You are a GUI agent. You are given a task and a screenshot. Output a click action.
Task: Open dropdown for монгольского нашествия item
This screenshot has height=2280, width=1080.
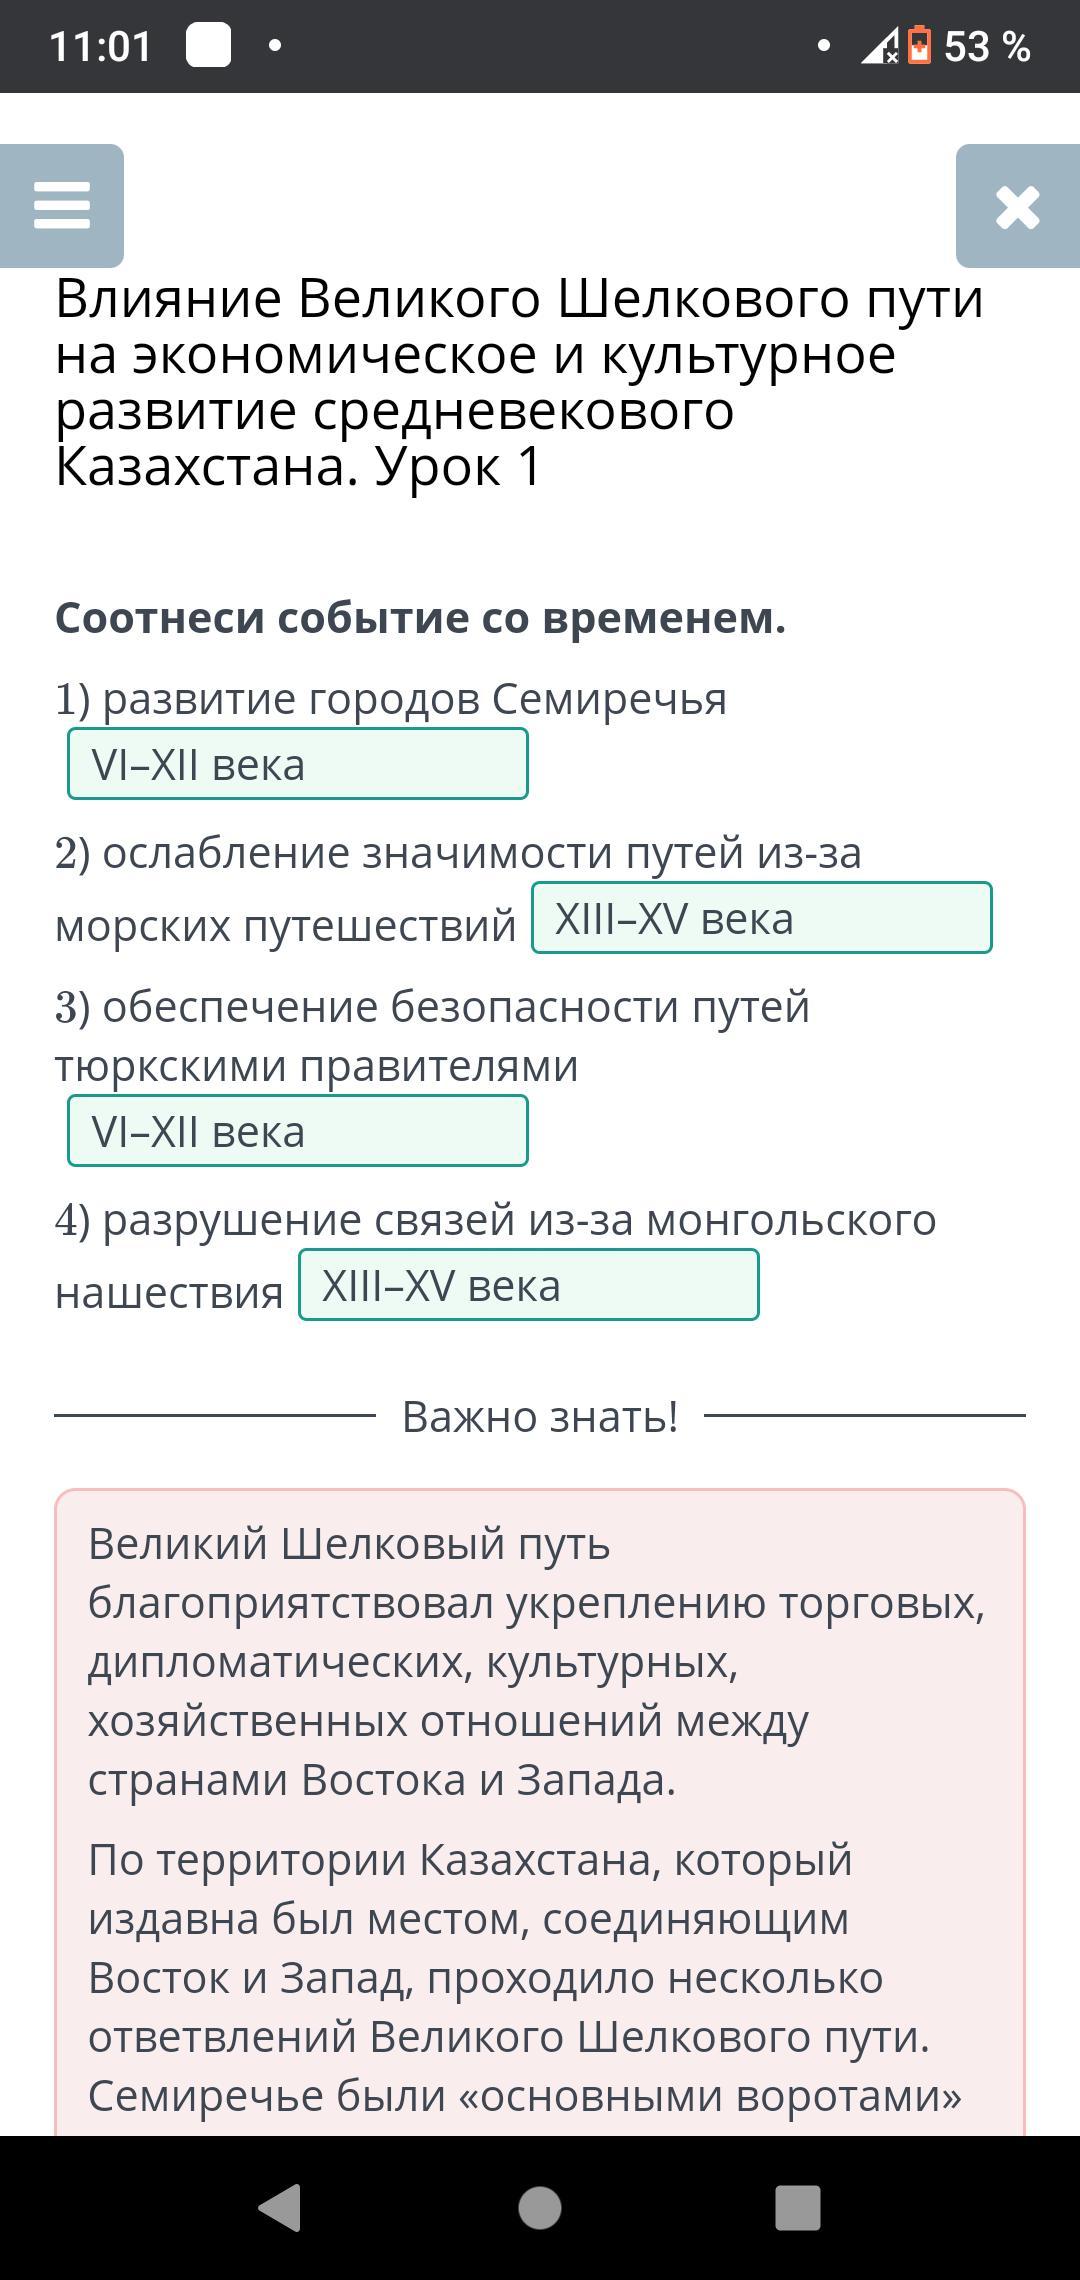tap(528, 1285)
